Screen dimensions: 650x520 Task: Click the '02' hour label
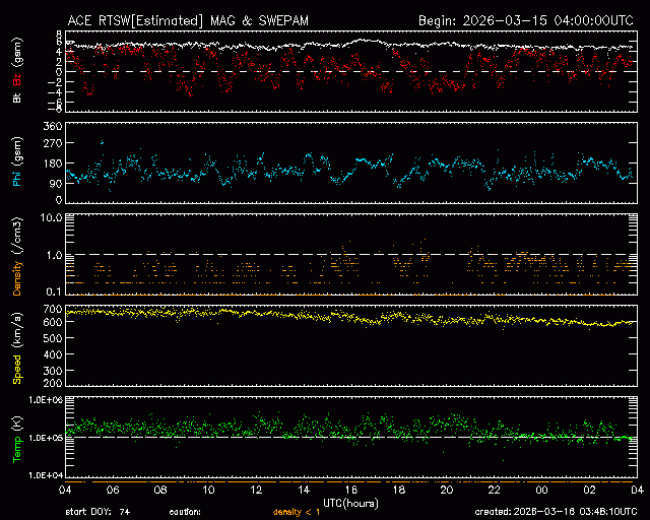[589, 490]
